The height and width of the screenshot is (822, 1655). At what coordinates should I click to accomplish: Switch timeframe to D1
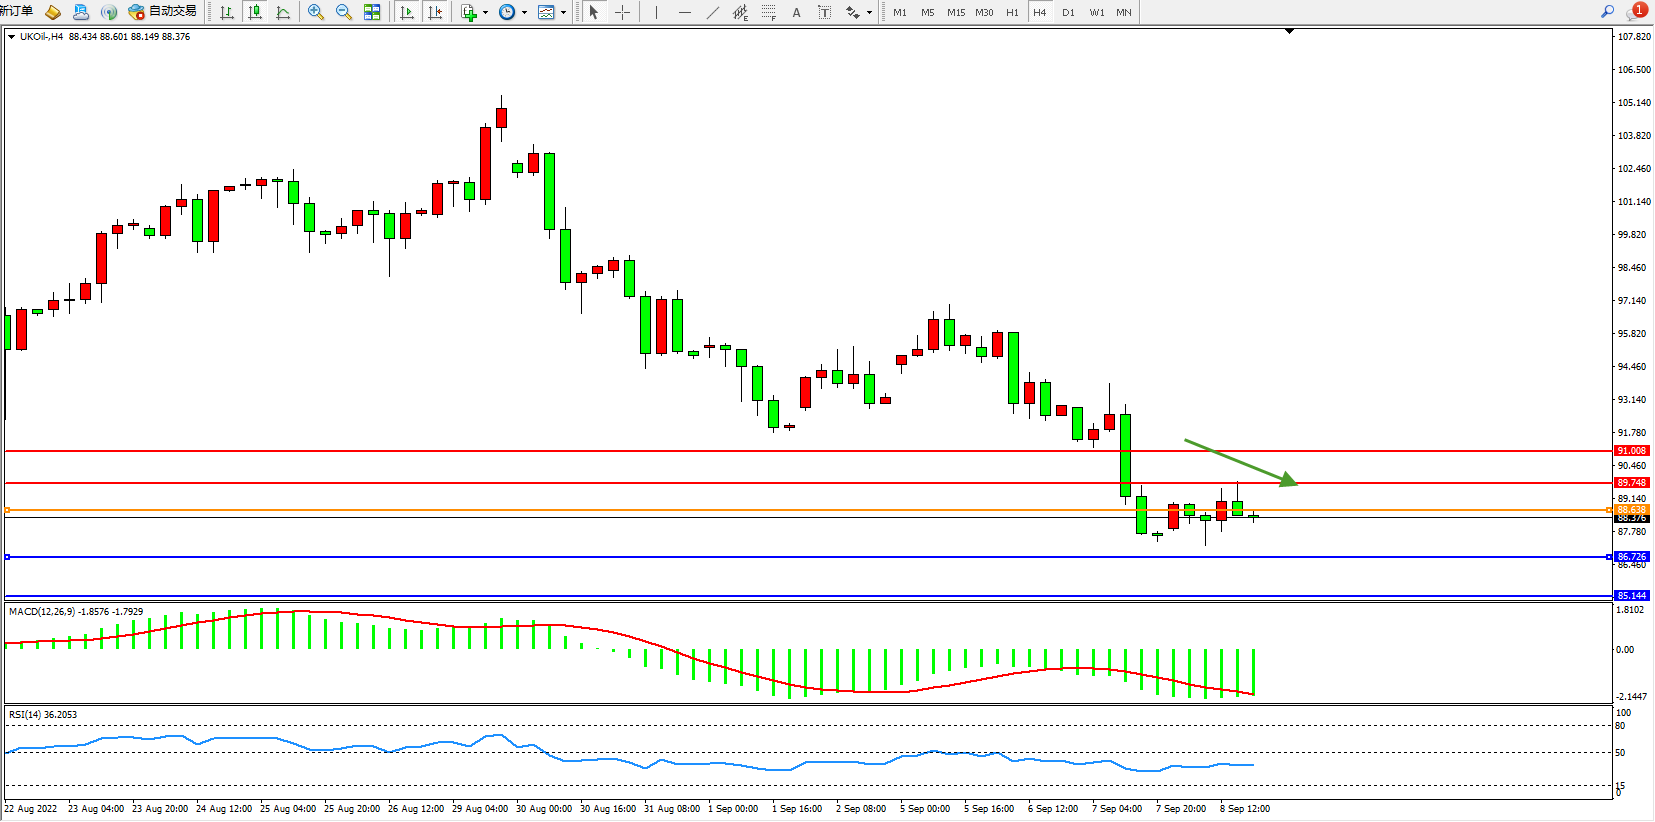tap(1068, 12)
